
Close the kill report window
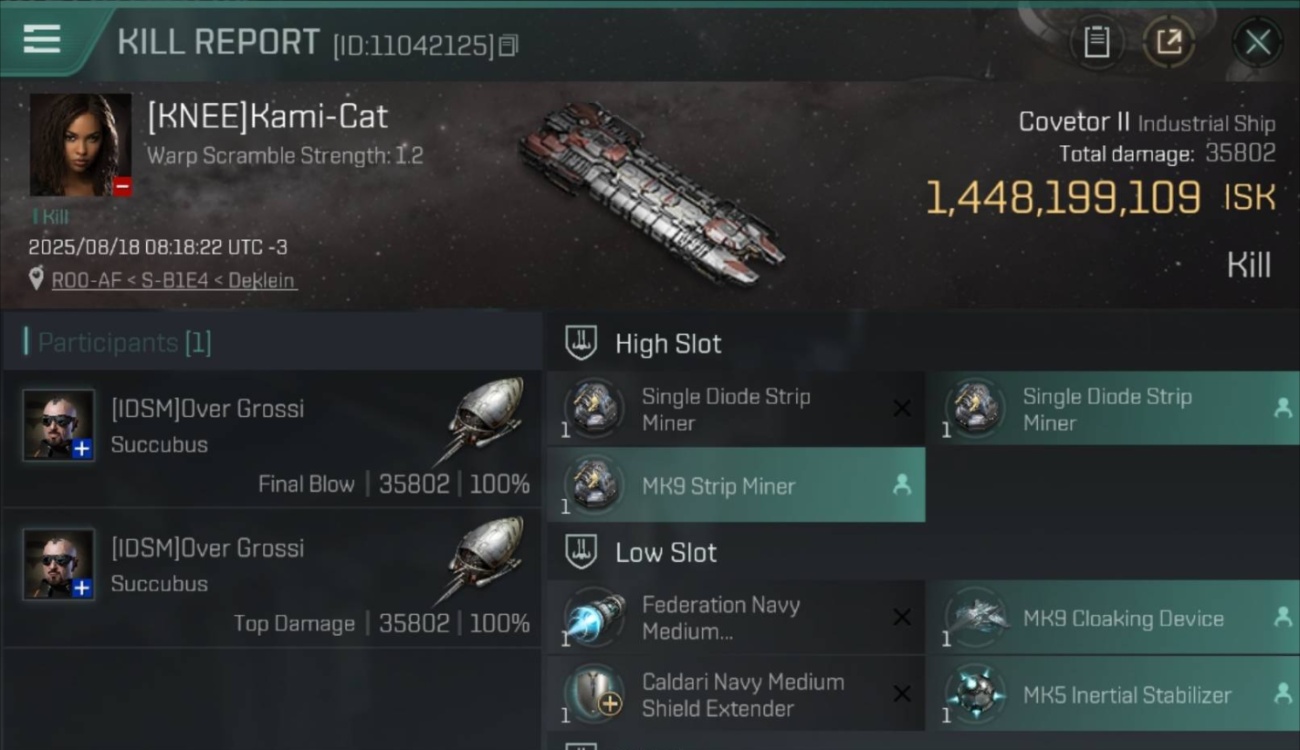1257,42
